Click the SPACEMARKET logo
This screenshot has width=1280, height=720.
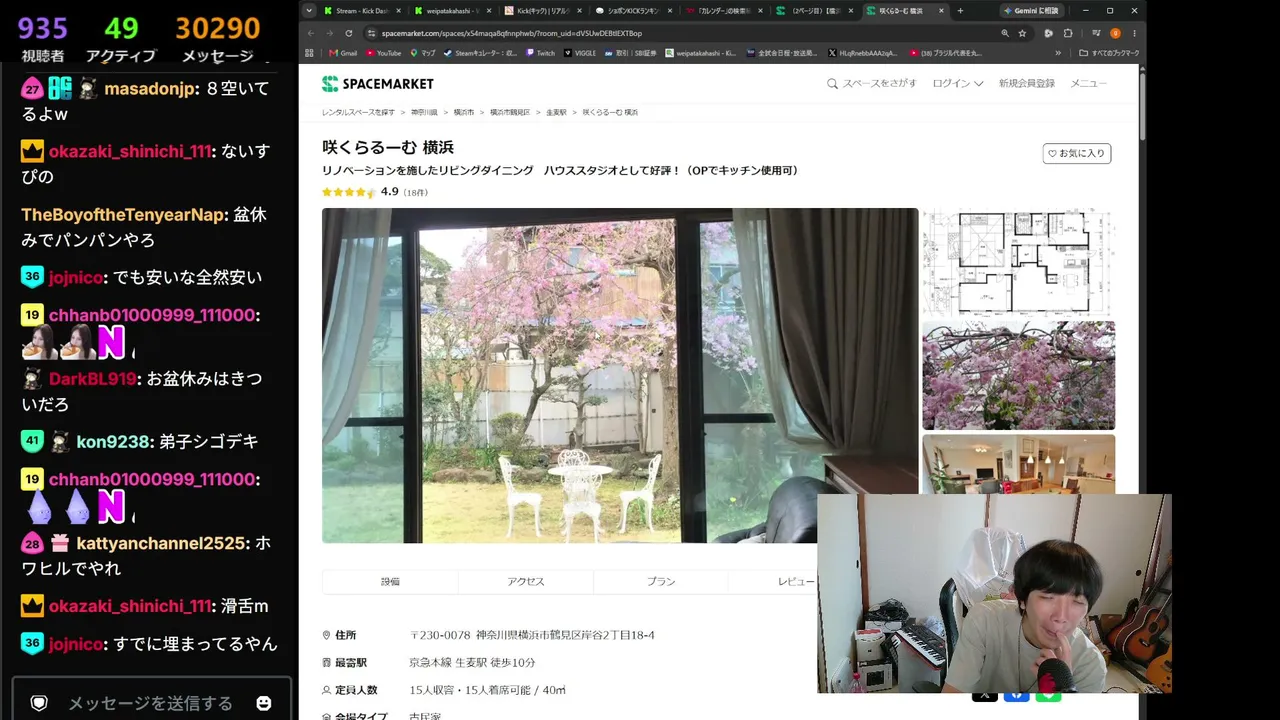point(378,84)
